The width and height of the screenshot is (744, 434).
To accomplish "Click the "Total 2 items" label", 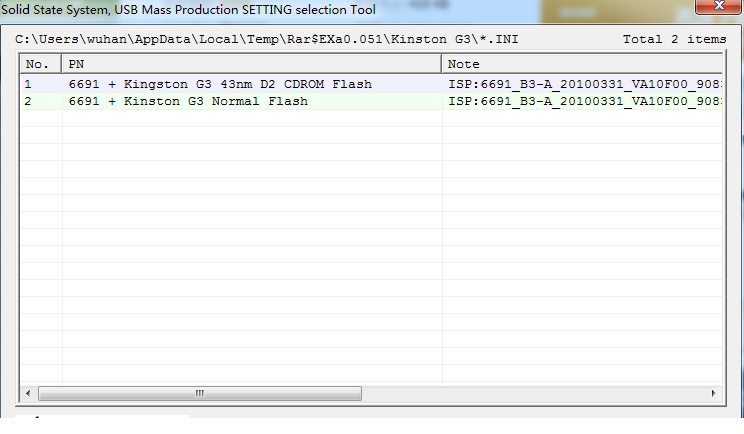I will 675,39.
